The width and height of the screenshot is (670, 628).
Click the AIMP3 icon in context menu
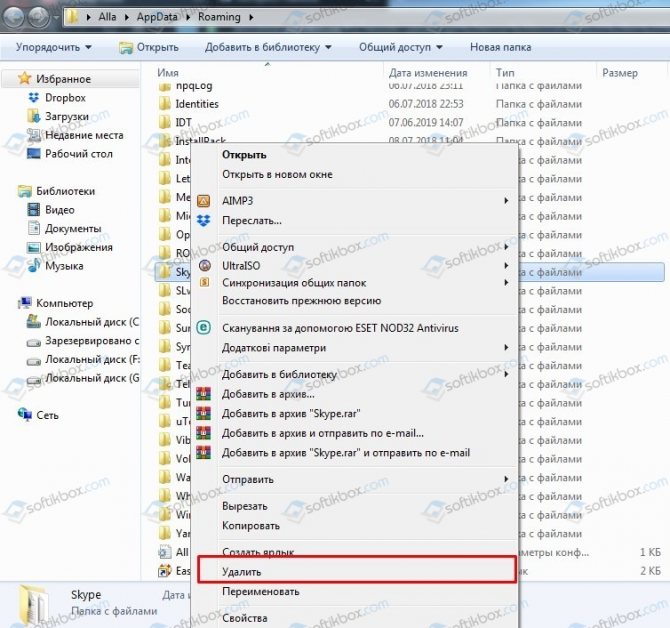click(203, 201)
